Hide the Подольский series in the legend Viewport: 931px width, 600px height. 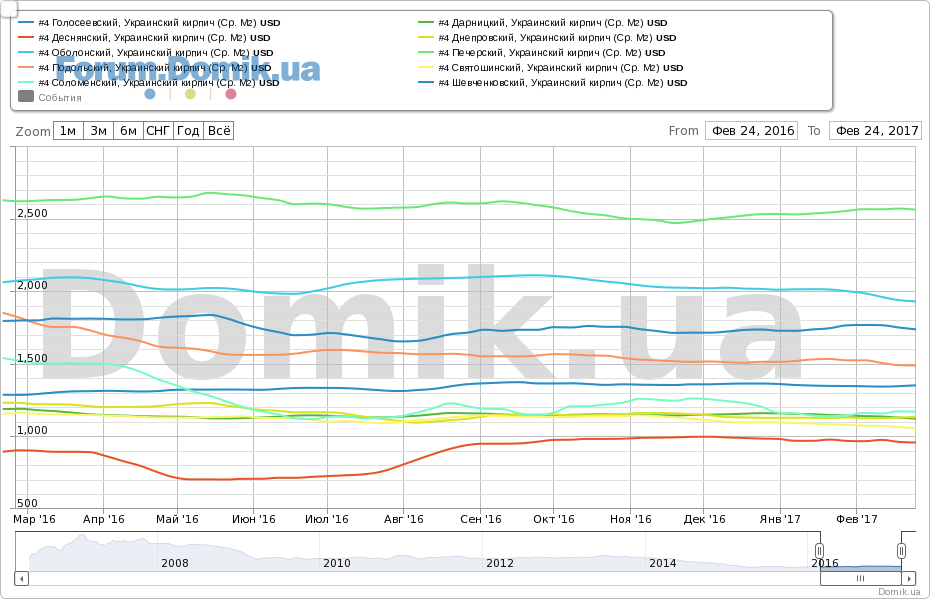(x=145, y=68)
